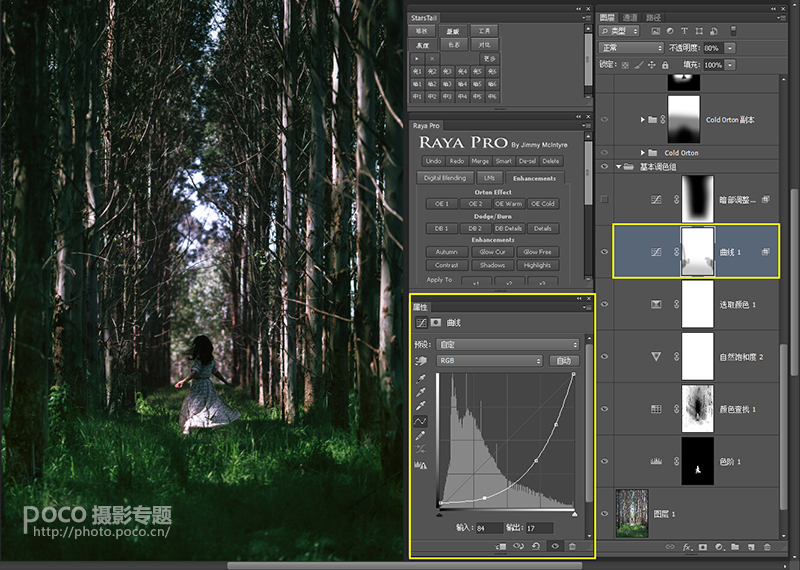
Task: Open the 填充 fill slider arrow
Action: tap(730, 65)
